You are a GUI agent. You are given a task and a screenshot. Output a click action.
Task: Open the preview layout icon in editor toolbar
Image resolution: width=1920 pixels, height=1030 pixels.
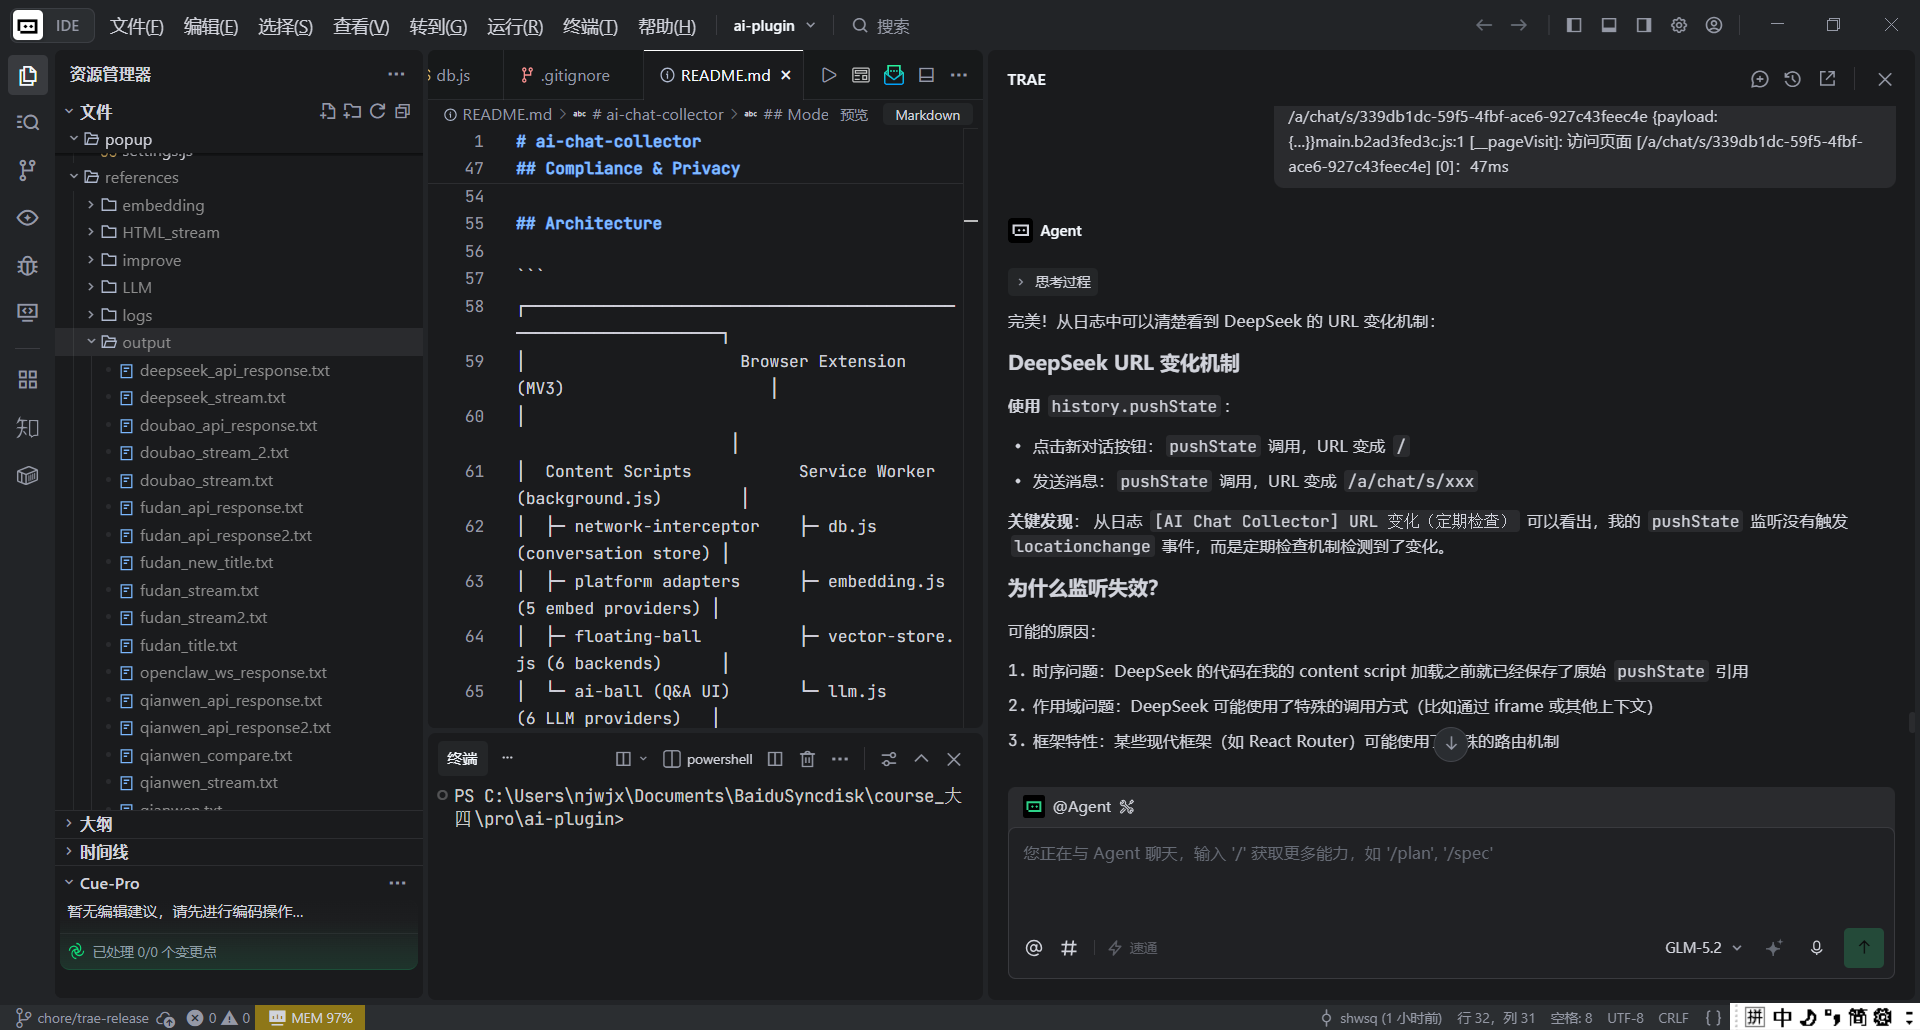click(x=861, y=75)
